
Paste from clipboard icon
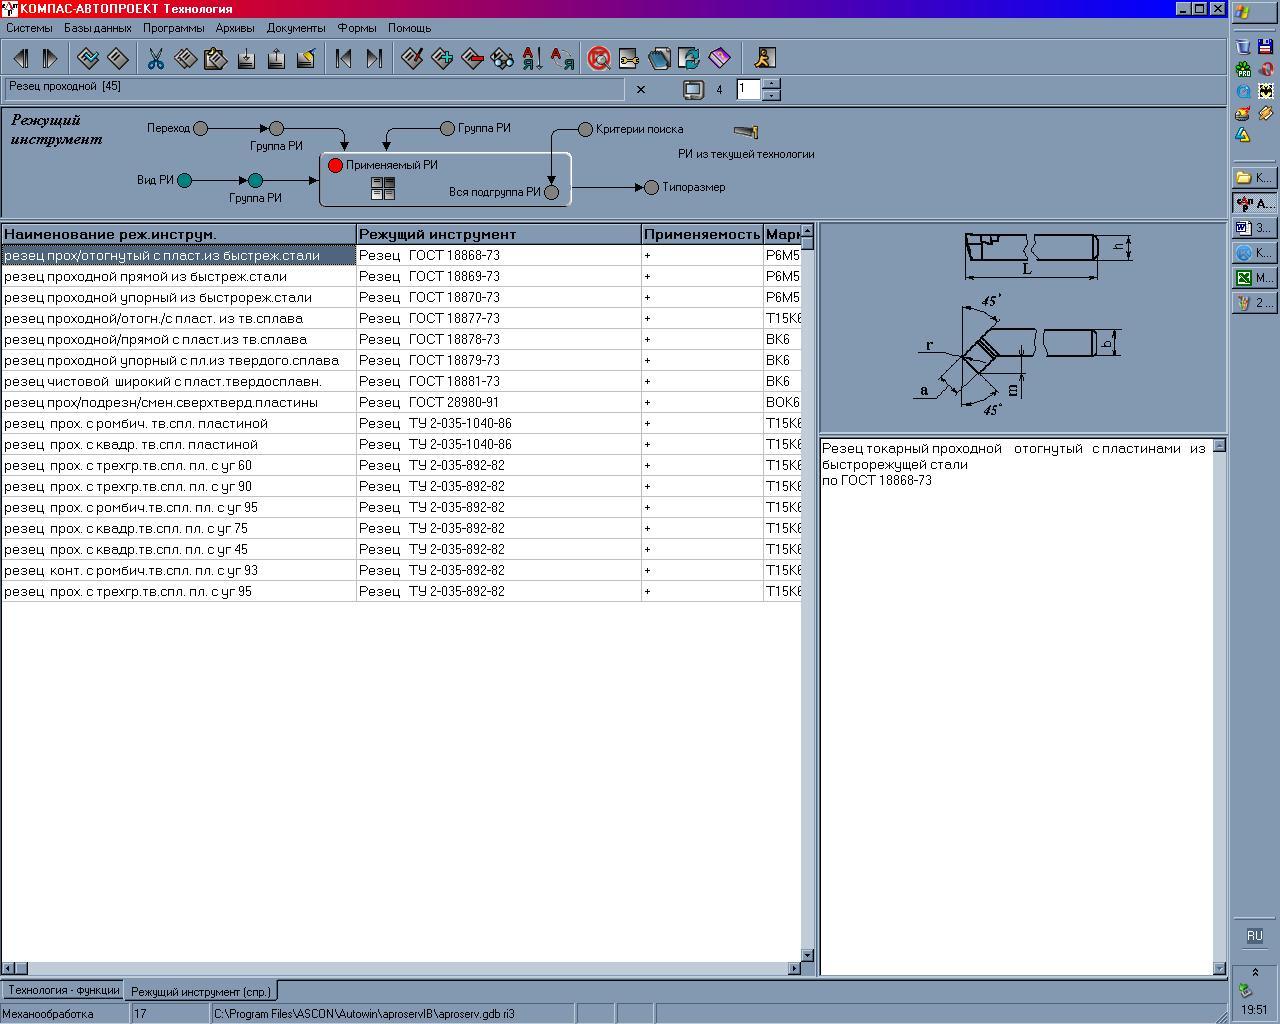click(215, 58)
